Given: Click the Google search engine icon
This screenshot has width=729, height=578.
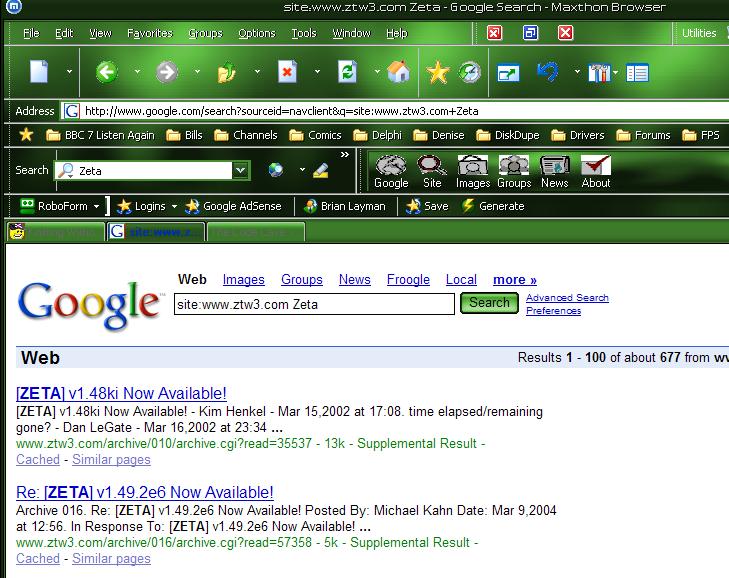Looking at the screenshot, I should click(x=391, y=172).
